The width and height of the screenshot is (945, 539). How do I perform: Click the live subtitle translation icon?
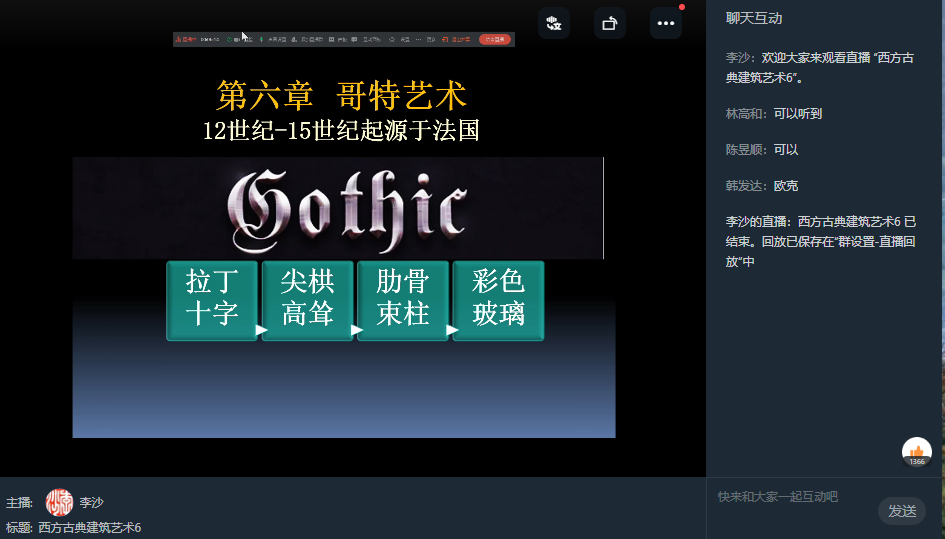tap(553, 23)
